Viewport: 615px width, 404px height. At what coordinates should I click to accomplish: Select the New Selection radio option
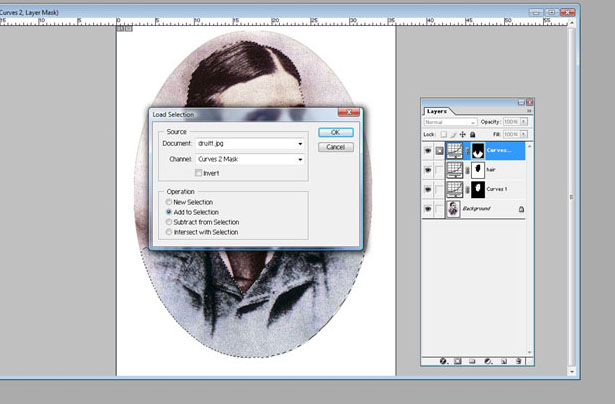tap(168, 202)
